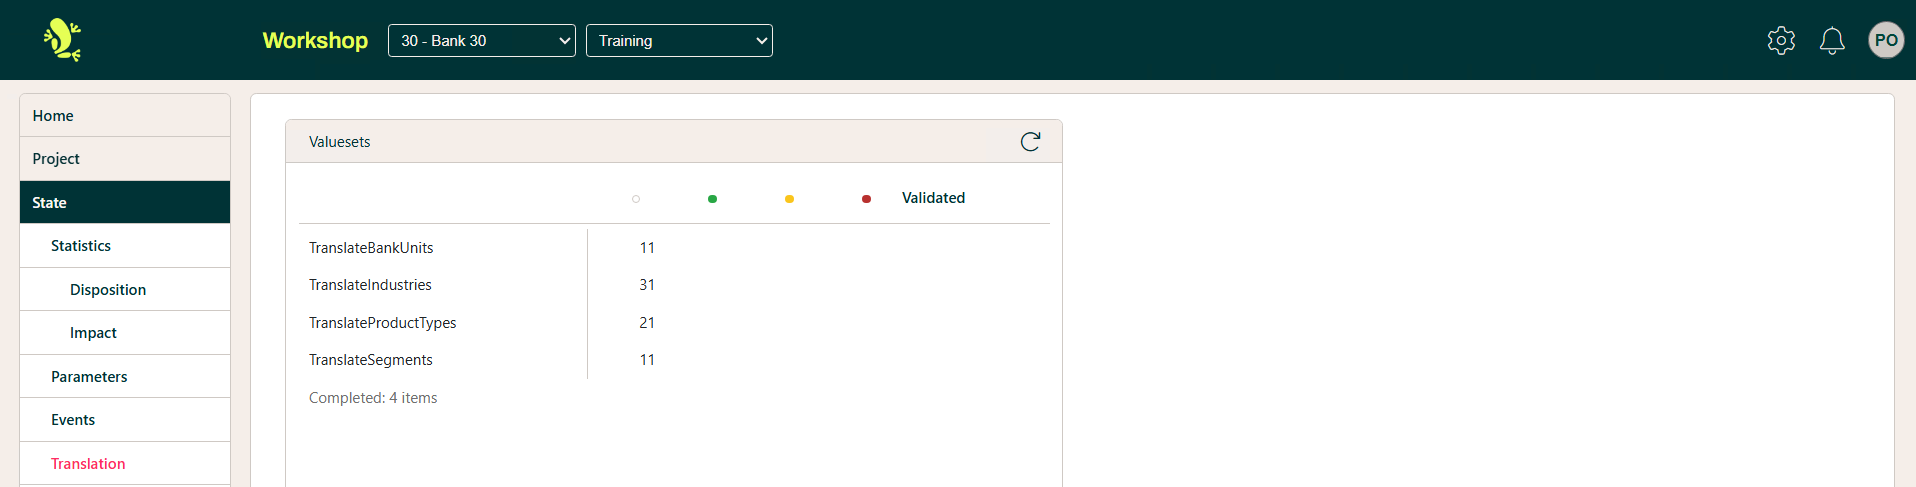Click the green status dot column header

[x=712, y=199]
